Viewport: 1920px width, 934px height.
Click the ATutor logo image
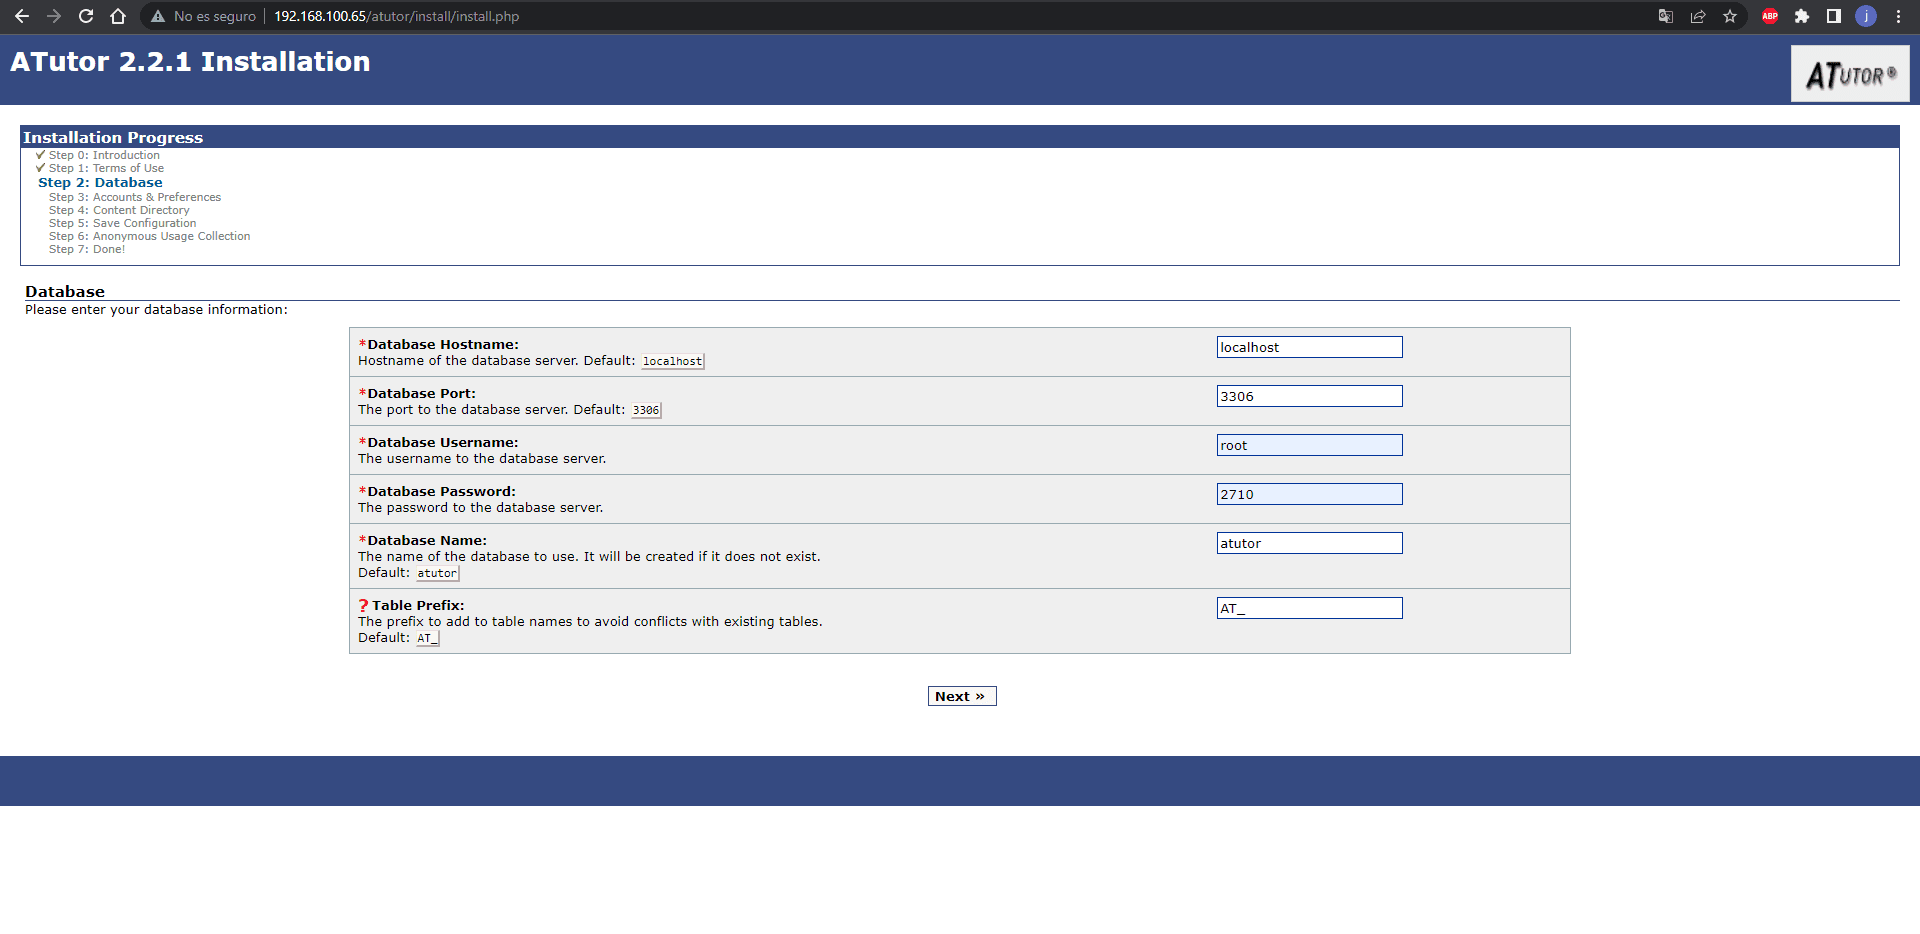point(1850,74)
